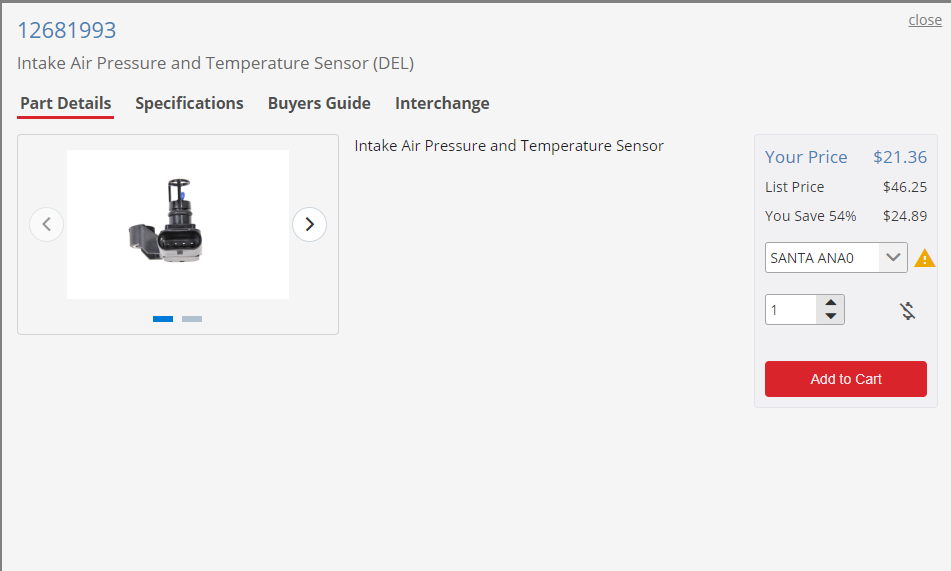Open the Buyers Guide tab
The width and height of the screenshot is (951, 571).
[319, 103]
